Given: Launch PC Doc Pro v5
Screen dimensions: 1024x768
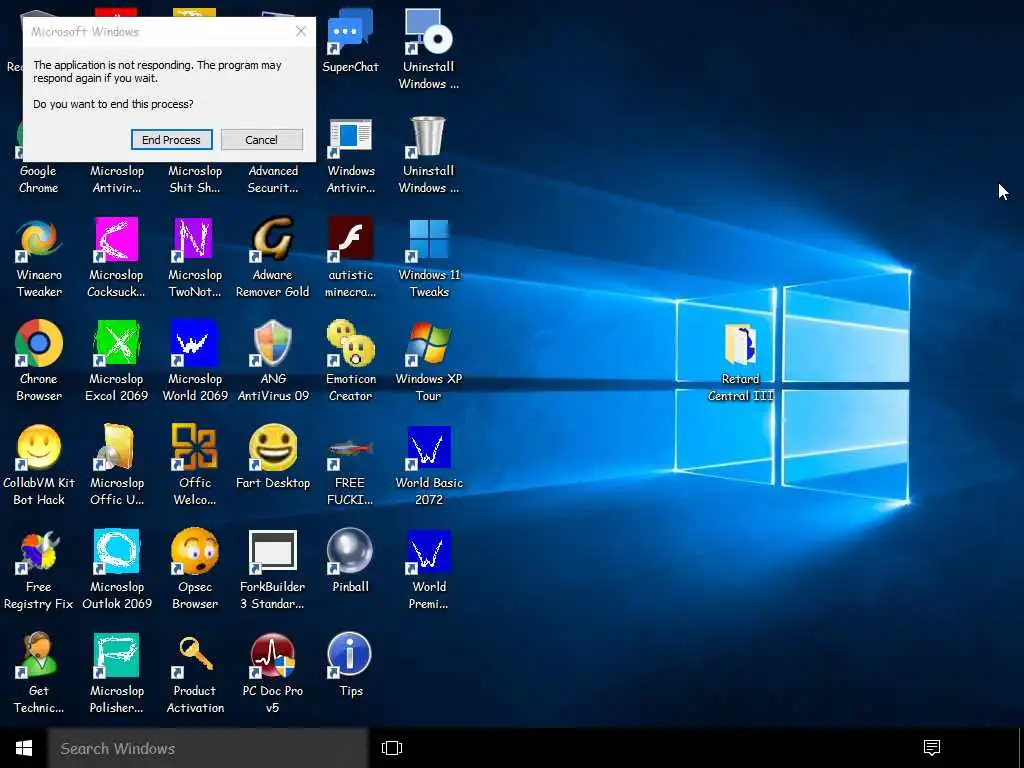Looking at the screenshot, I should pyautogui.click(x=272, y=673).
